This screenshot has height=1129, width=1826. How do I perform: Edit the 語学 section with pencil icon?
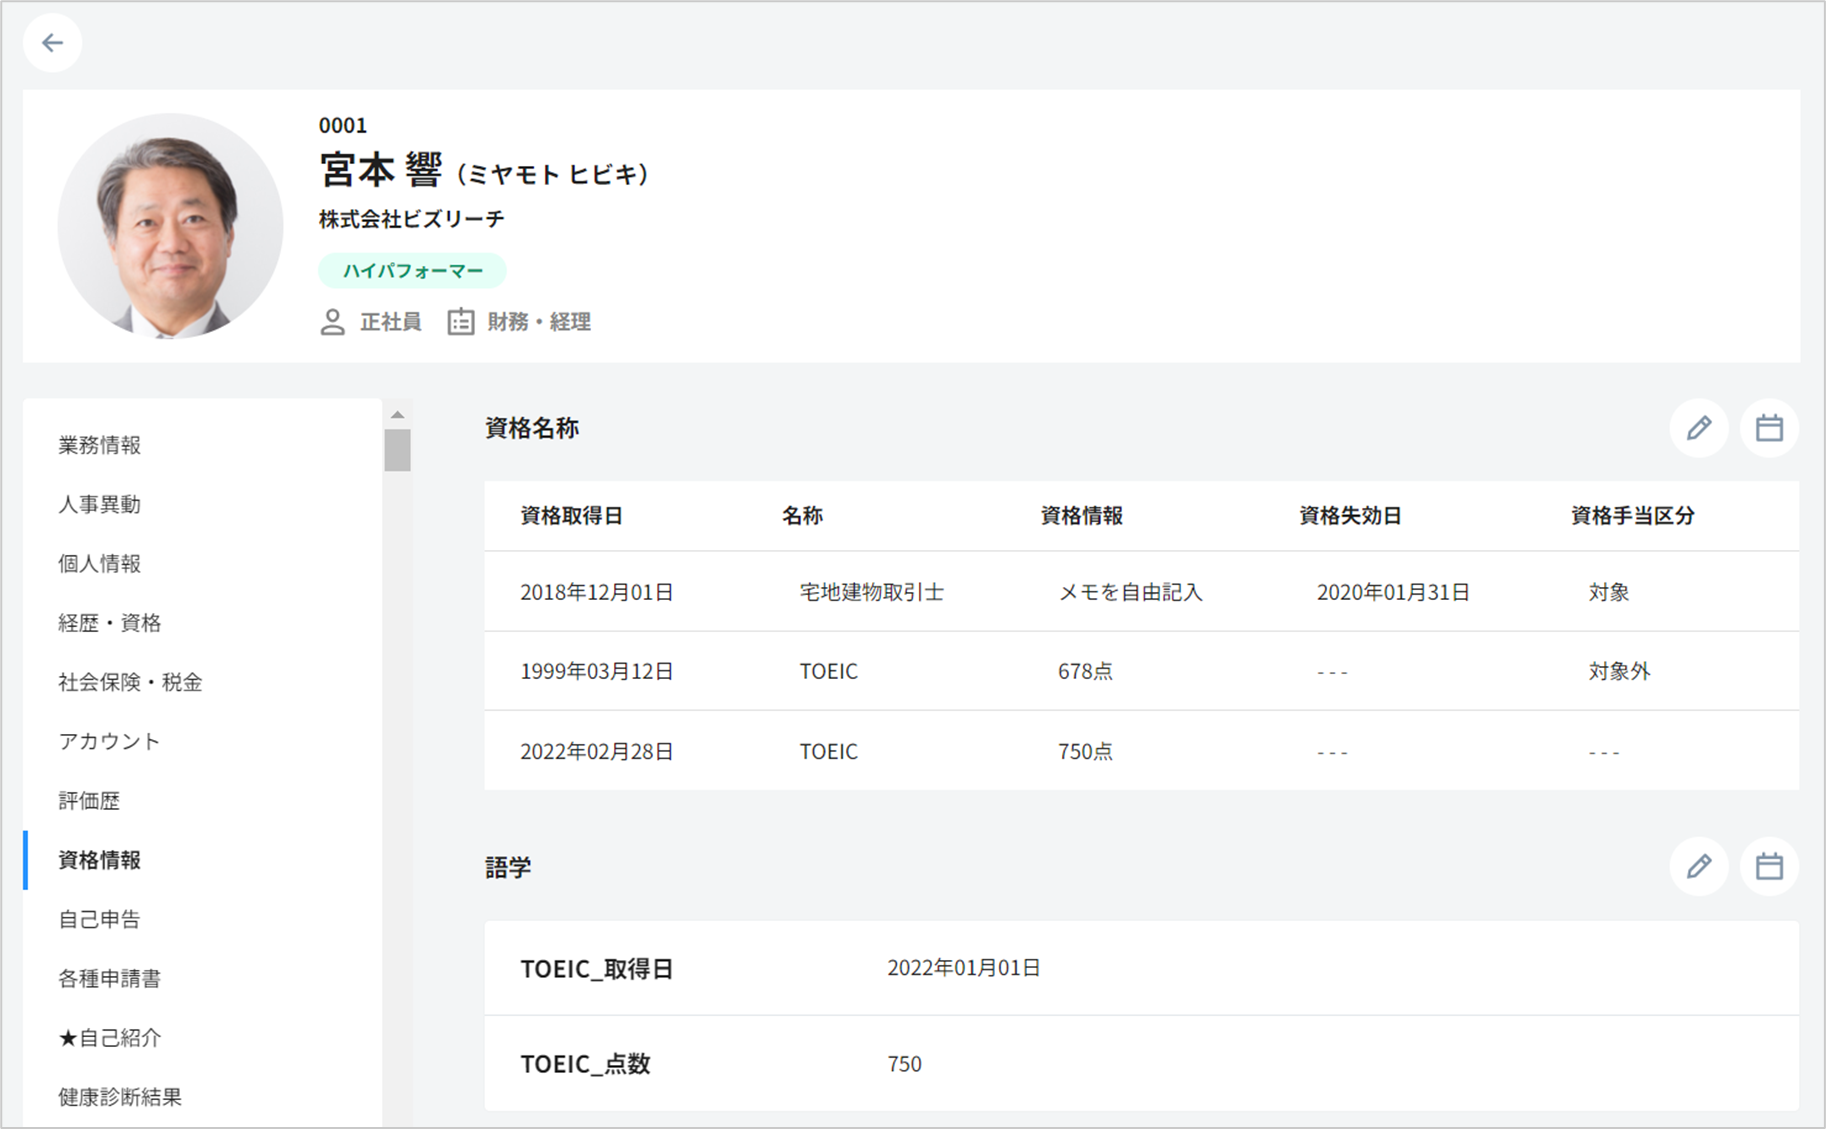1698,866
